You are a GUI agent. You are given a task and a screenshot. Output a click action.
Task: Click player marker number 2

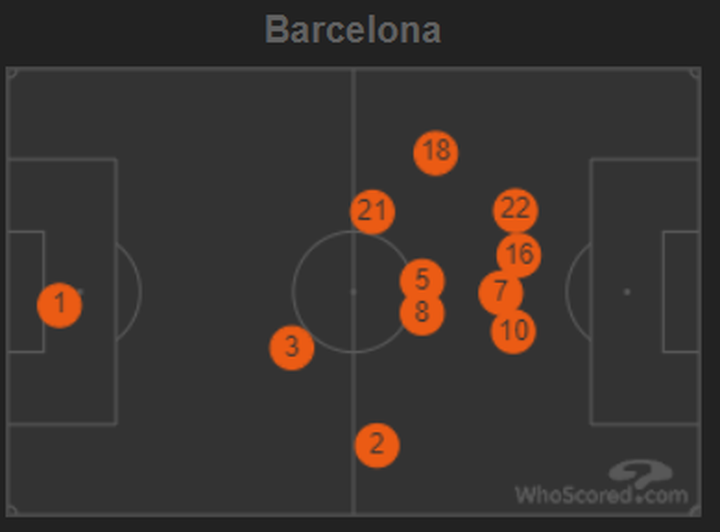(x=377, y=445)
